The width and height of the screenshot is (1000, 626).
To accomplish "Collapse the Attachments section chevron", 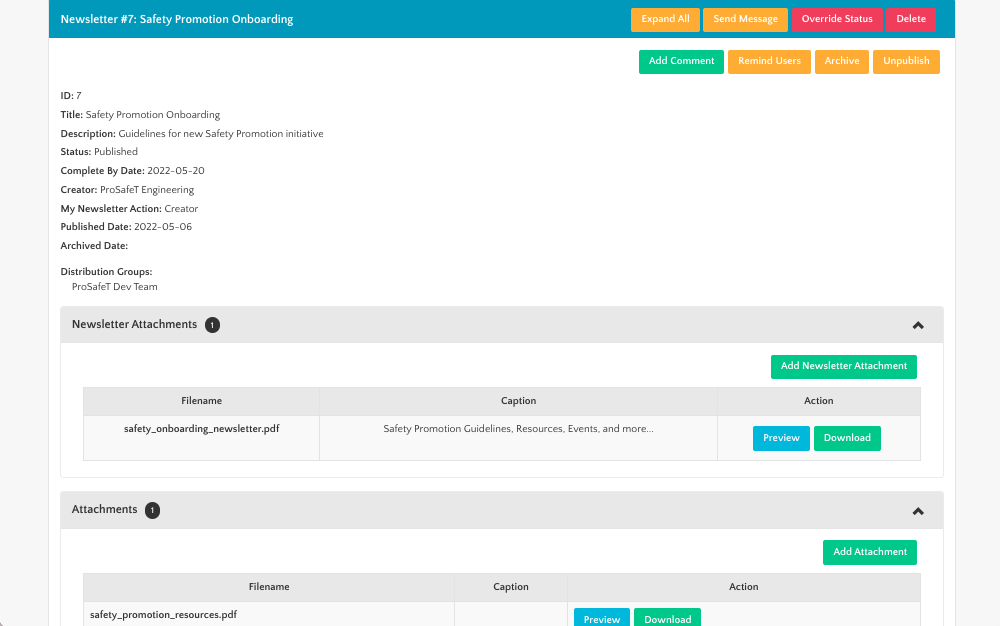I will point(918,511).
